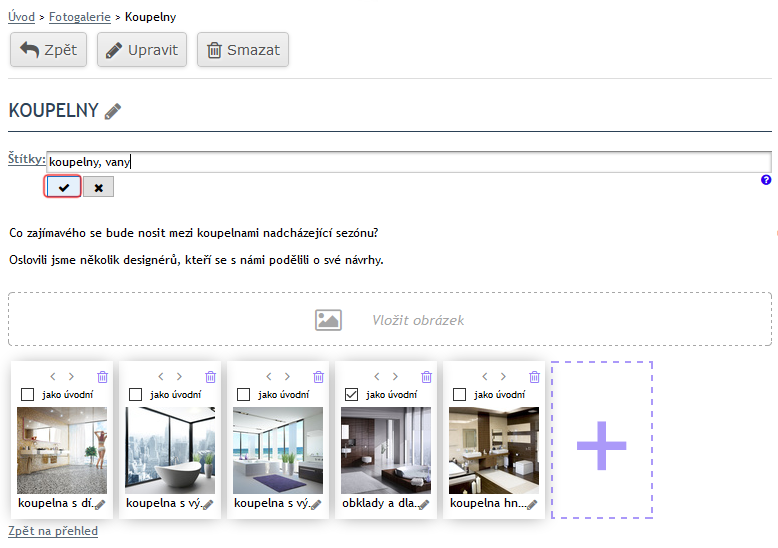Edit caption of 'koupelna hn...' photo
Screen dimensions: 778x548
[531, 505]
